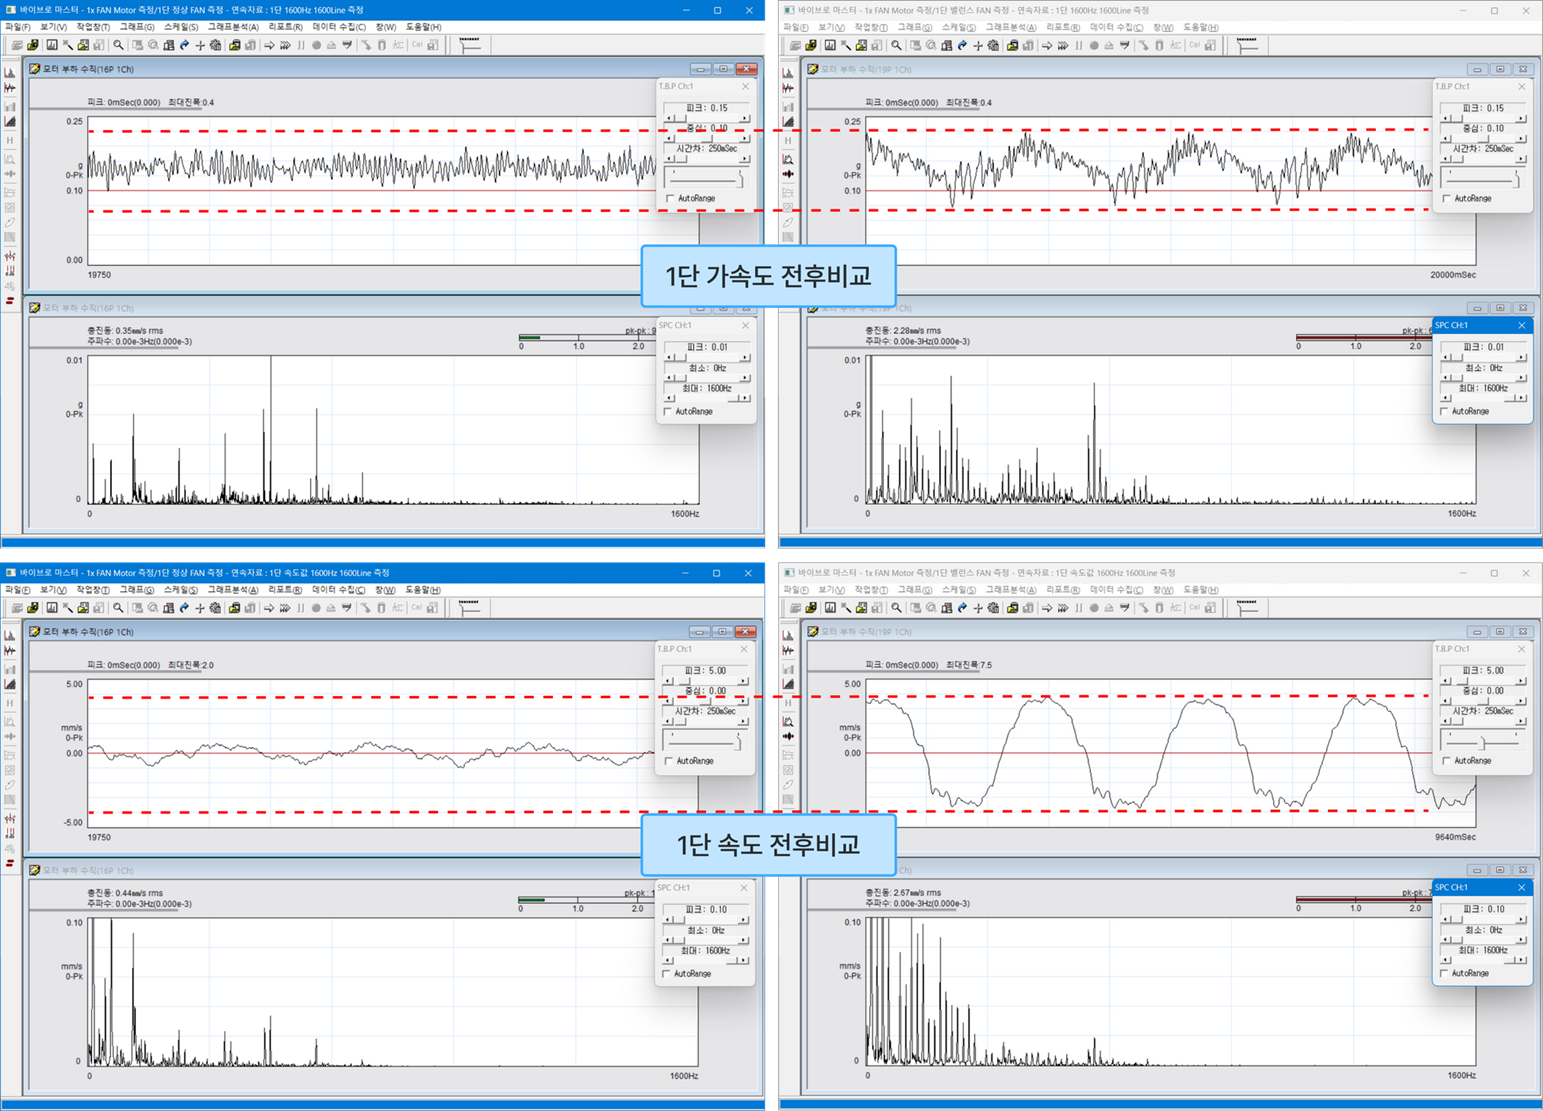The image size is (1543, 1111).
Task: Enable AutoRange in top-left window's T.B.P Ch:1 panel
Action: pos(670,198)
